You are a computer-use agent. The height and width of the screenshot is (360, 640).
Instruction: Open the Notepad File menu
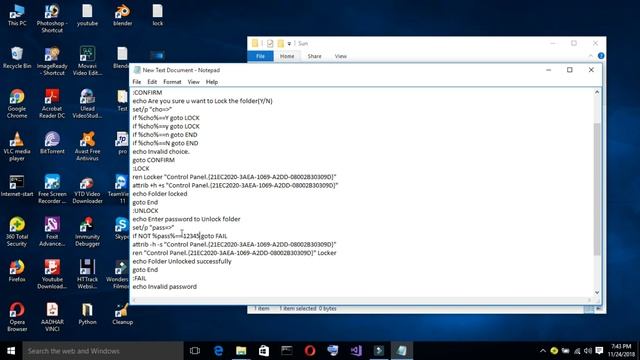click(x=137, y=82)
